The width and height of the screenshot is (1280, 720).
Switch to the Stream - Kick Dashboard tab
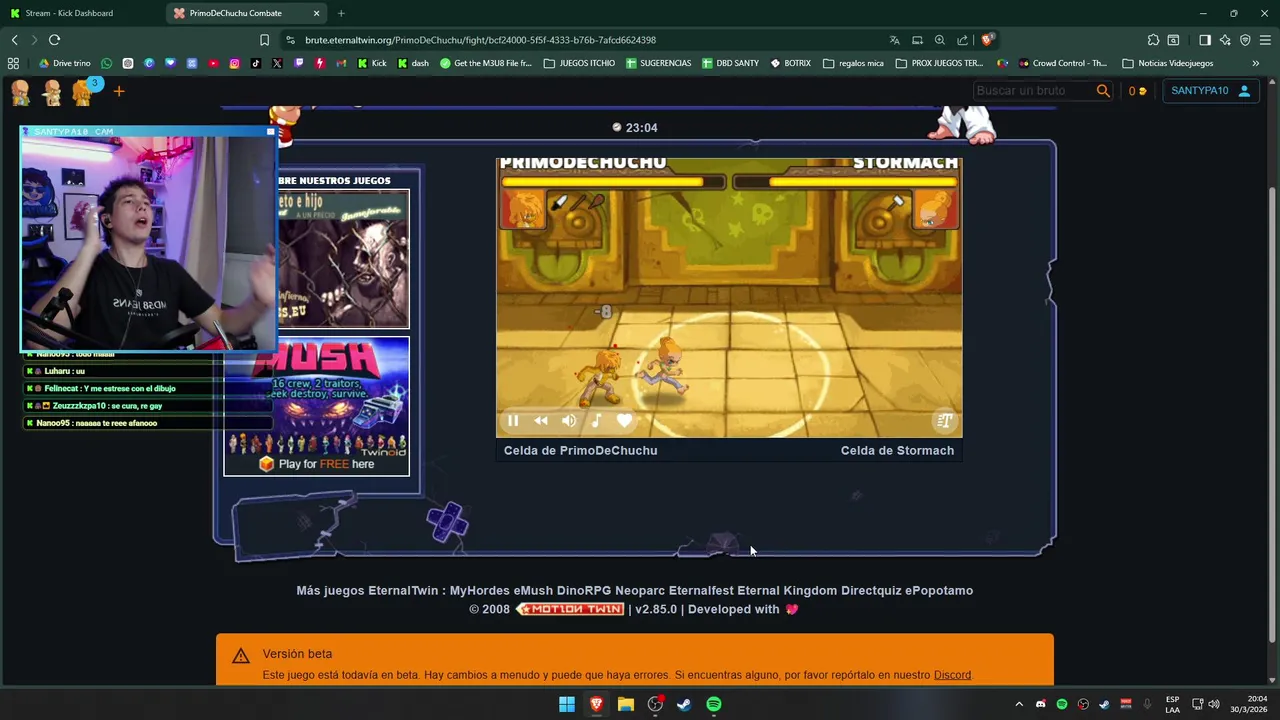pos(80,13)
